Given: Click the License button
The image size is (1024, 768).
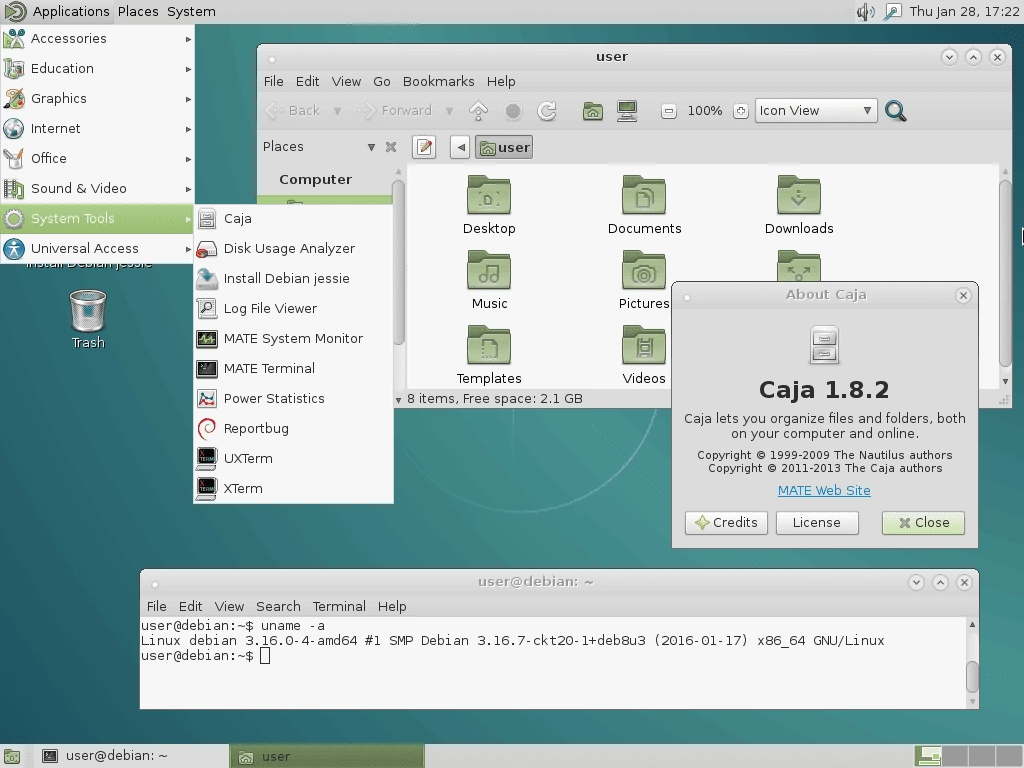Looking at the screenshot, I should pos(817,522).
